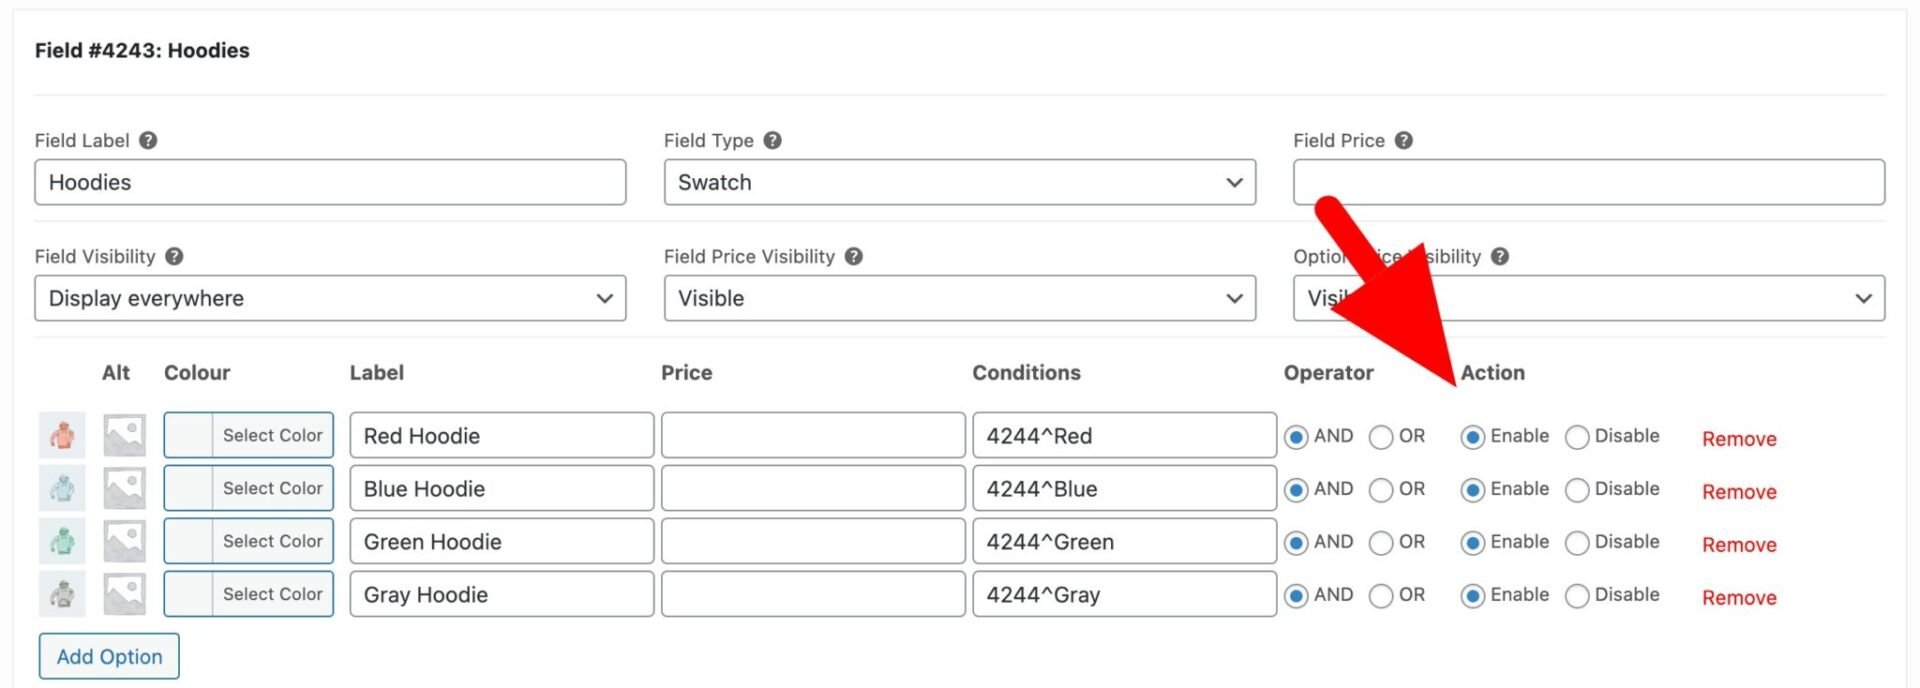Viewport: 1920px width, 688px height.
Task: Open the Field Price Visibility dropdown
Action: tap(960, 298)
